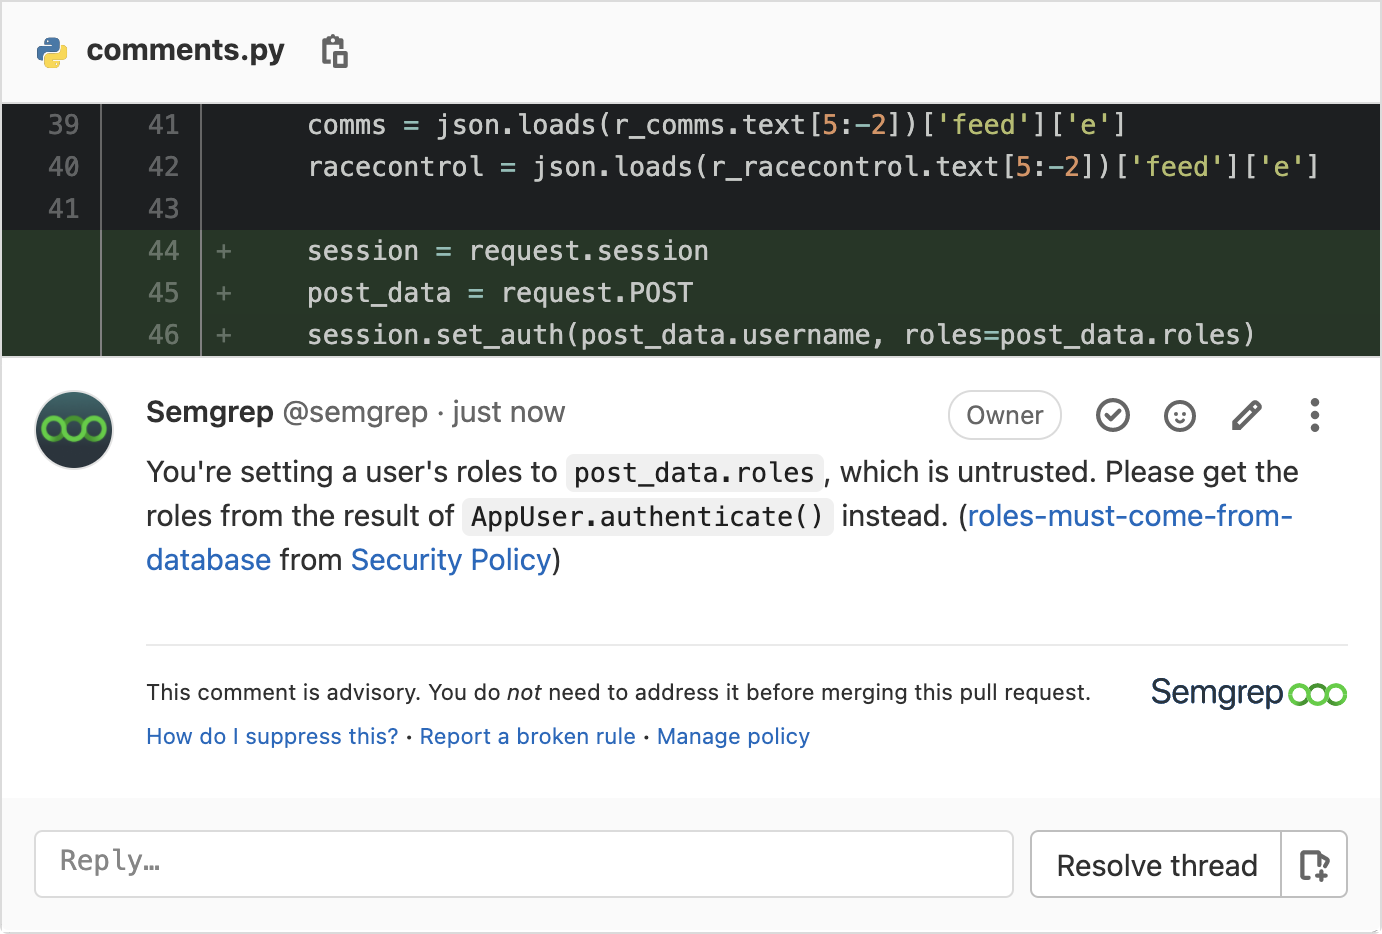Open the 'Report a broken rule' link
1382x934 pixels.
pyautogui.click(x=528, y=736)
